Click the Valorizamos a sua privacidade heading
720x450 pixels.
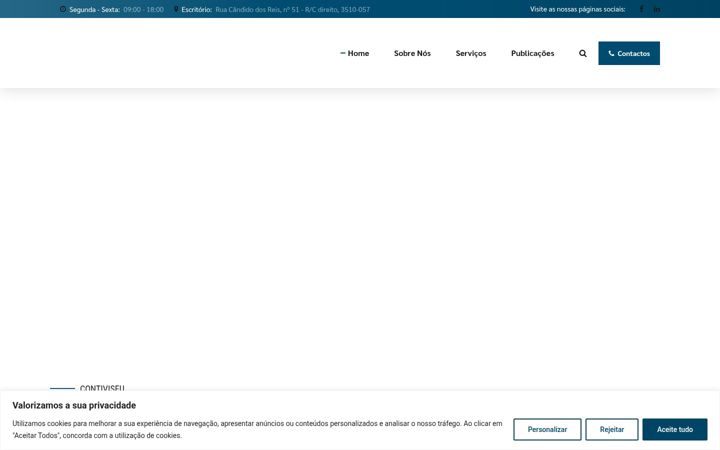click(74, 405)
